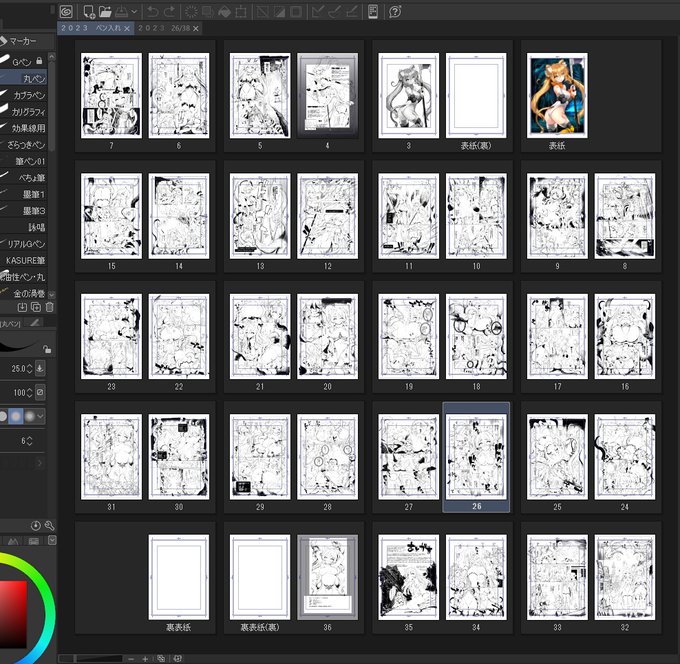680x664 pixels.
Task: Expand the dropdown arrow next to Save
Action: [x=134, y=12]
